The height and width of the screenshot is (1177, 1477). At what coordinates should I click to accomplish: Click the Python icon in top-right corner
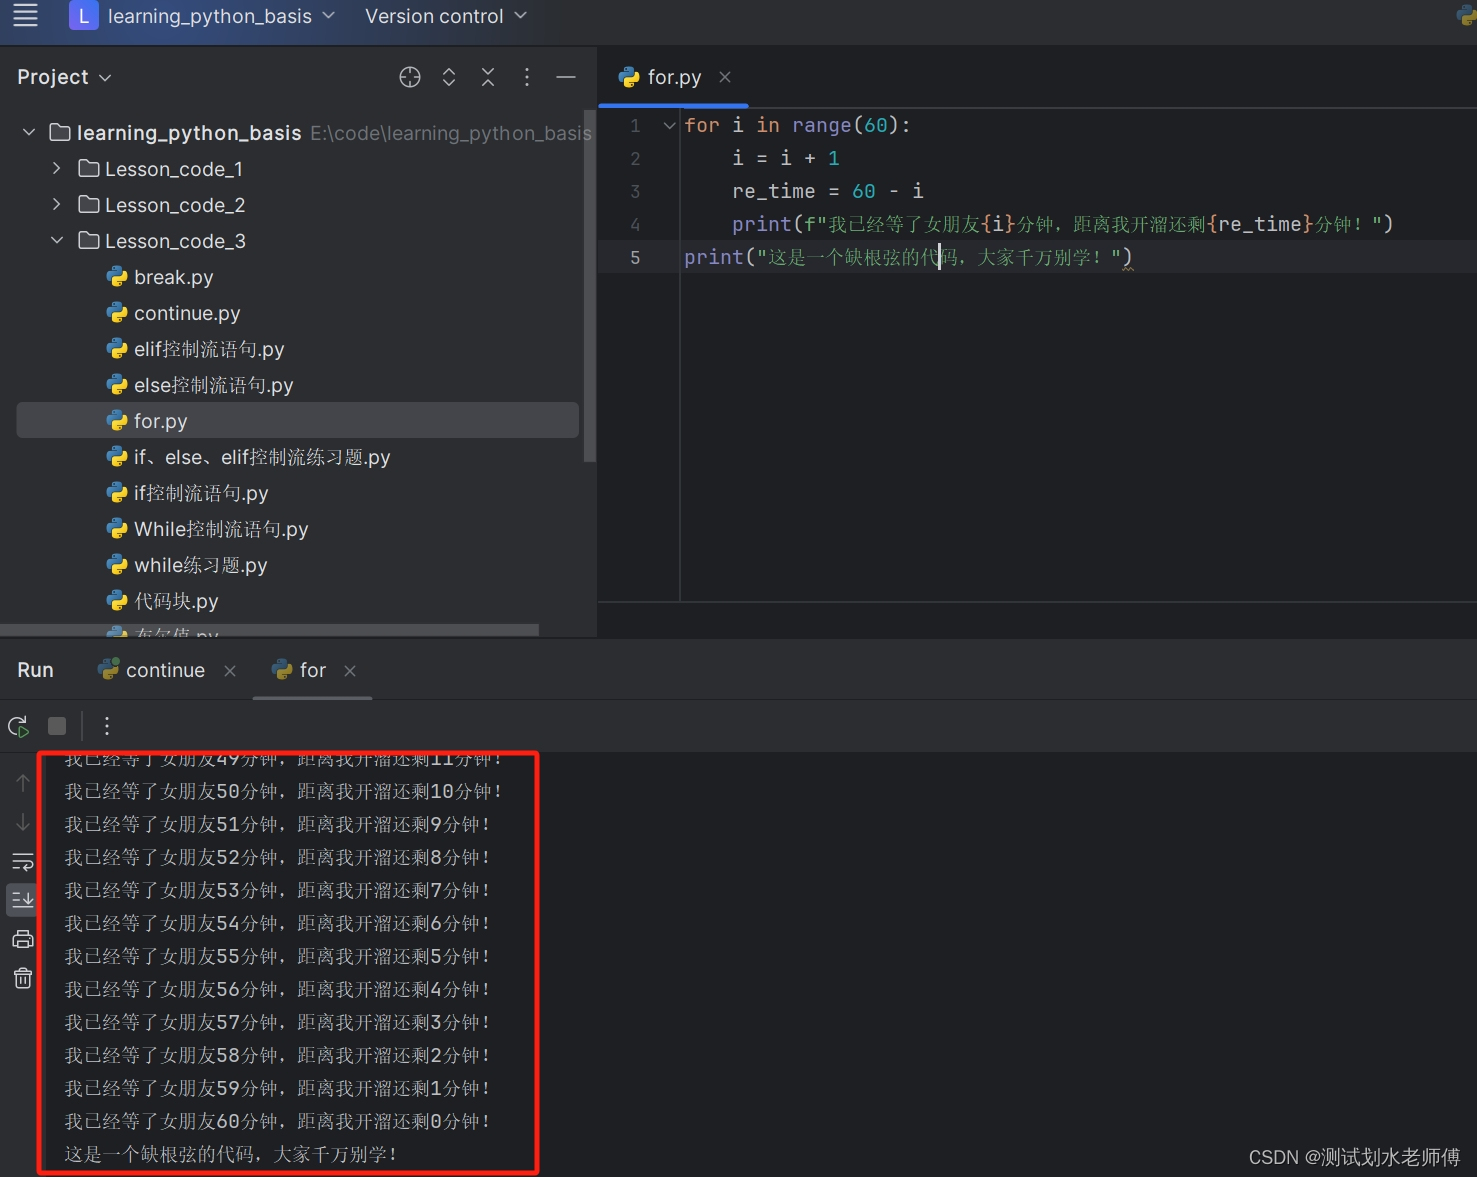(x=1465, y=15)
